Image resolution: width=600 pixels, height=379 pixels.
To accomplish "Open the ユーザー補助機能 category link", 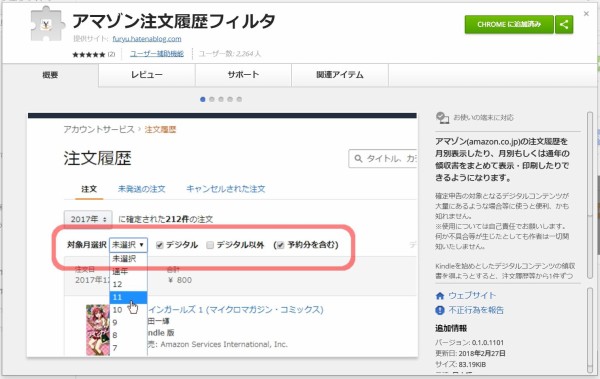I will pos(157,54).
